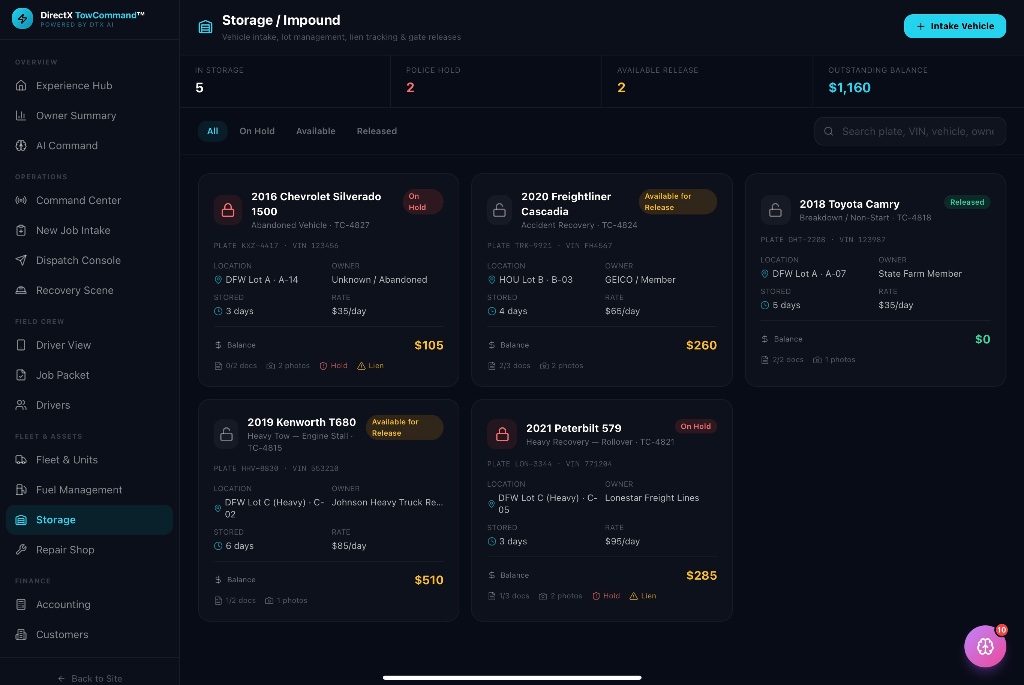Open the 2021 Peterbilt 579 title
The image size is (1024, 685).
[x=573, y=428]
